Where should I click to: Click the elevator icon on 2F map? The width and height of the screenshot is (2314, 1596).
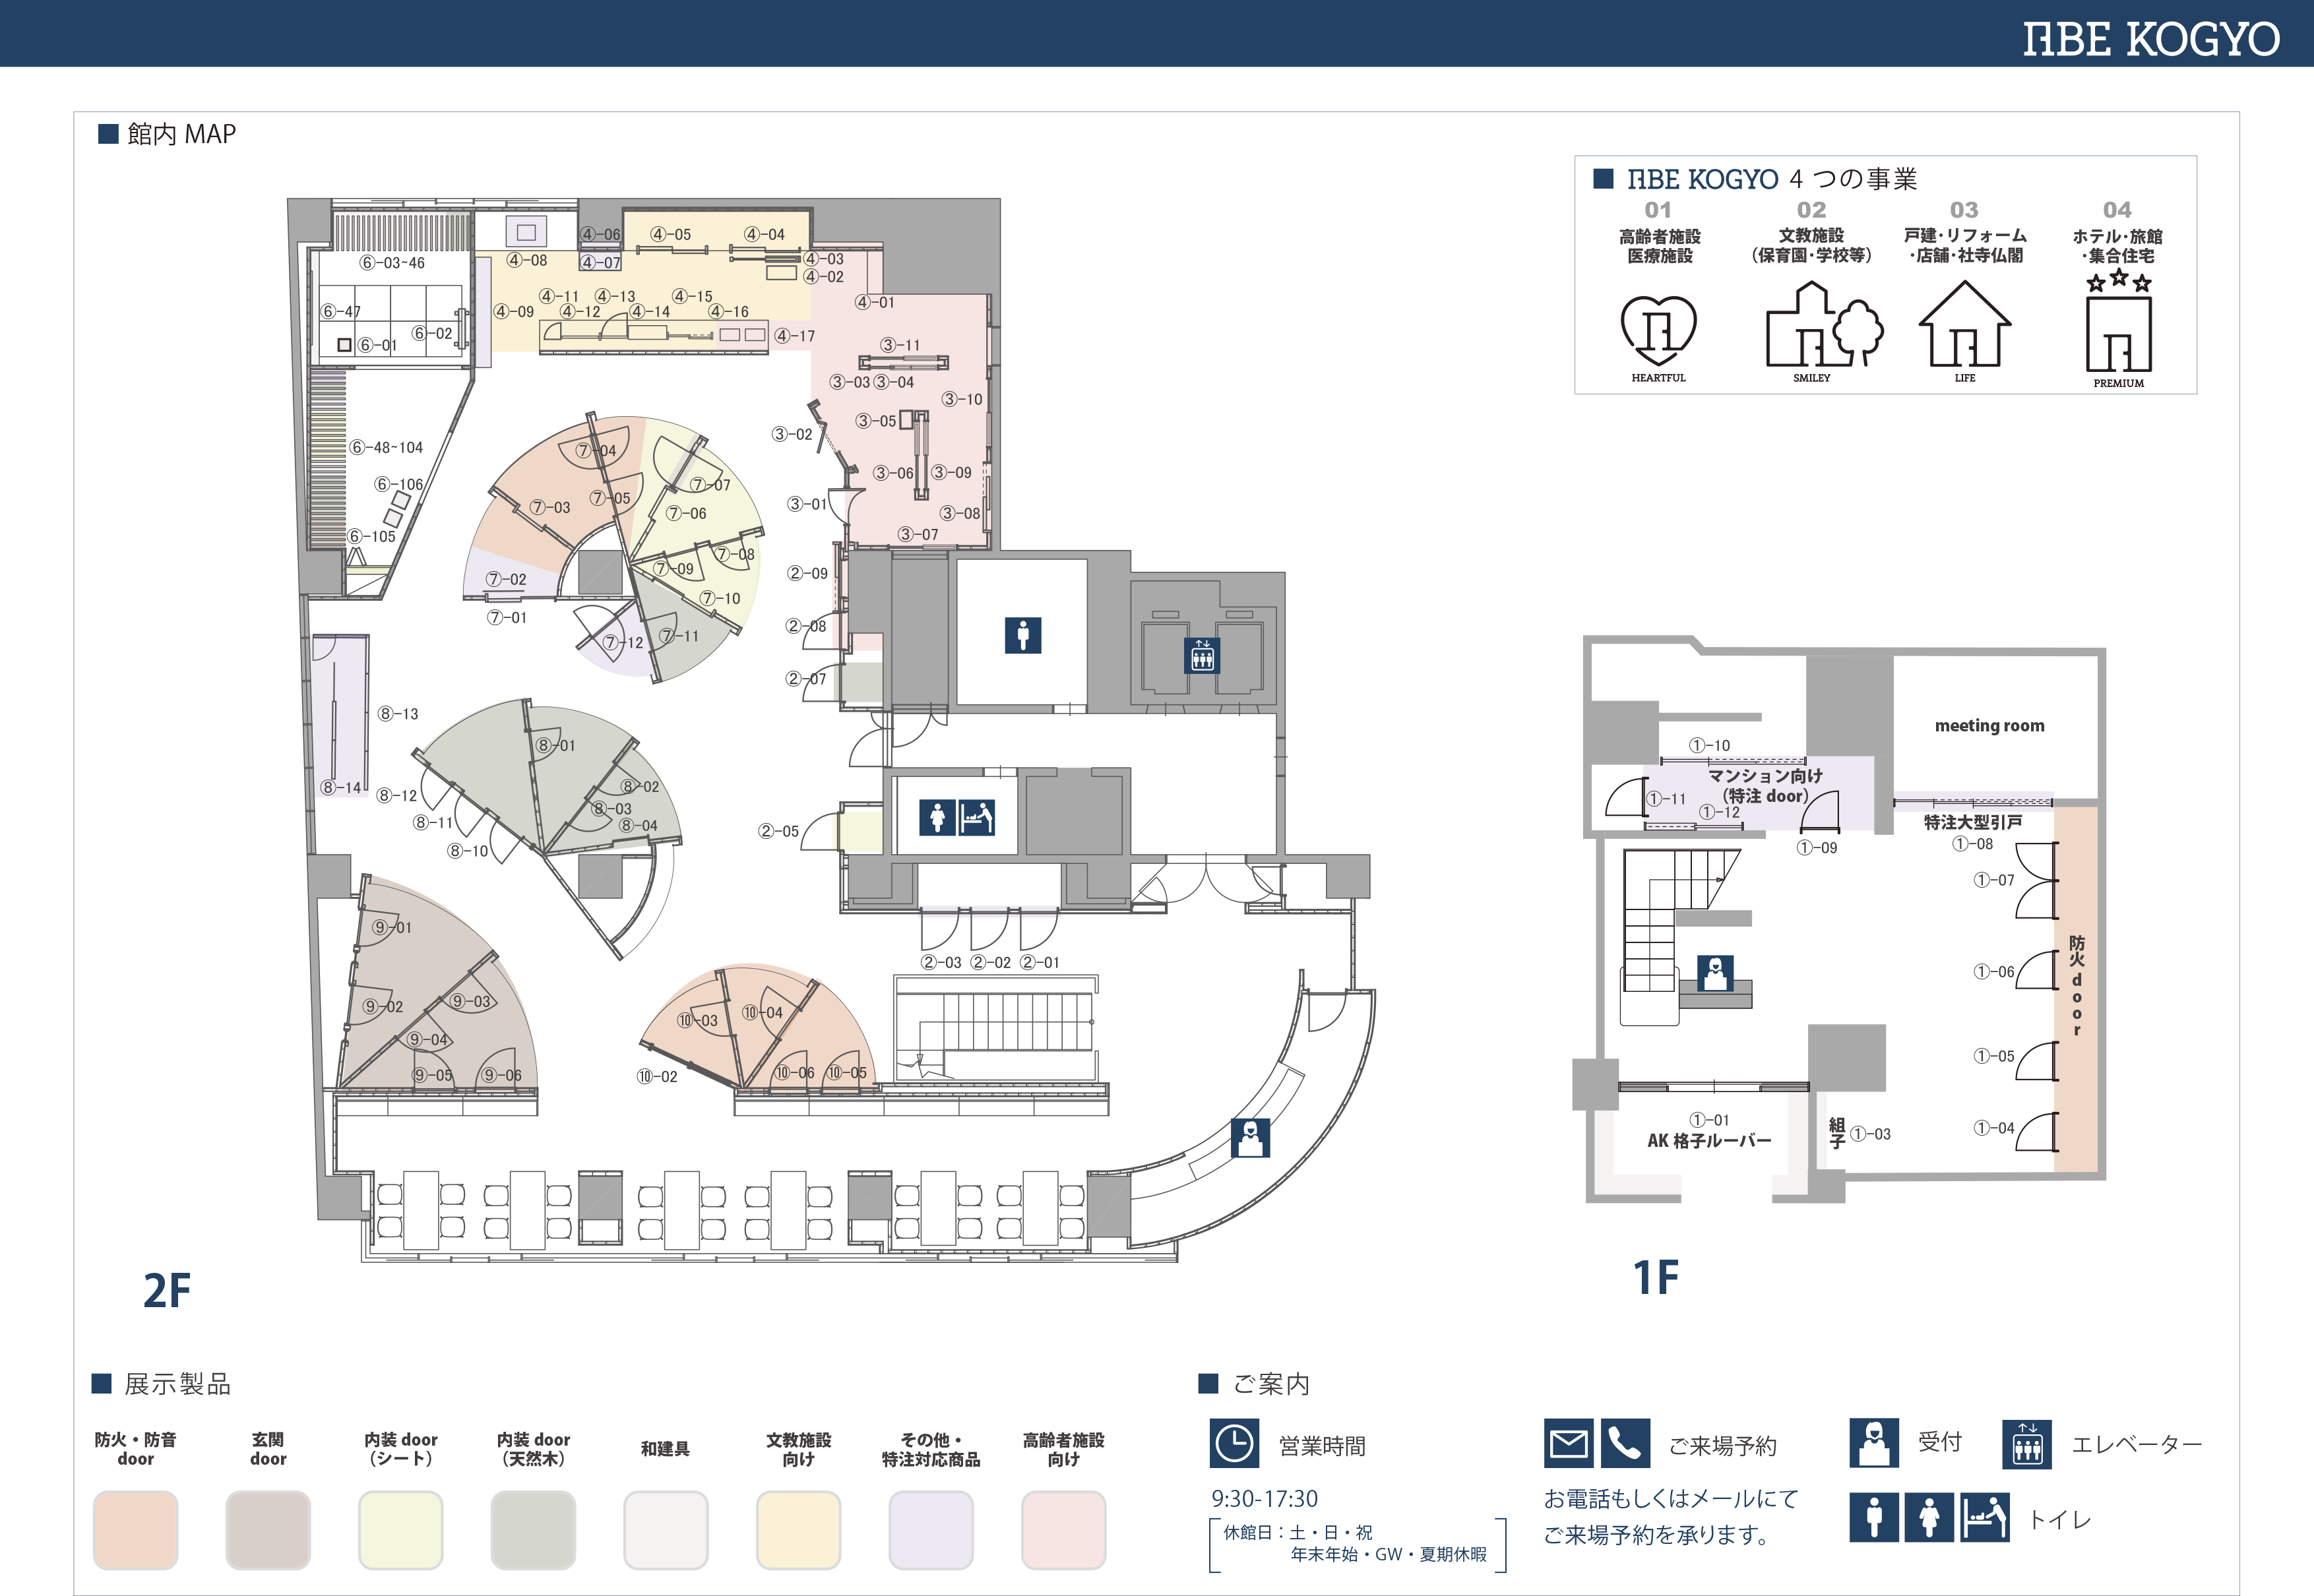[x=1202, y=656]
